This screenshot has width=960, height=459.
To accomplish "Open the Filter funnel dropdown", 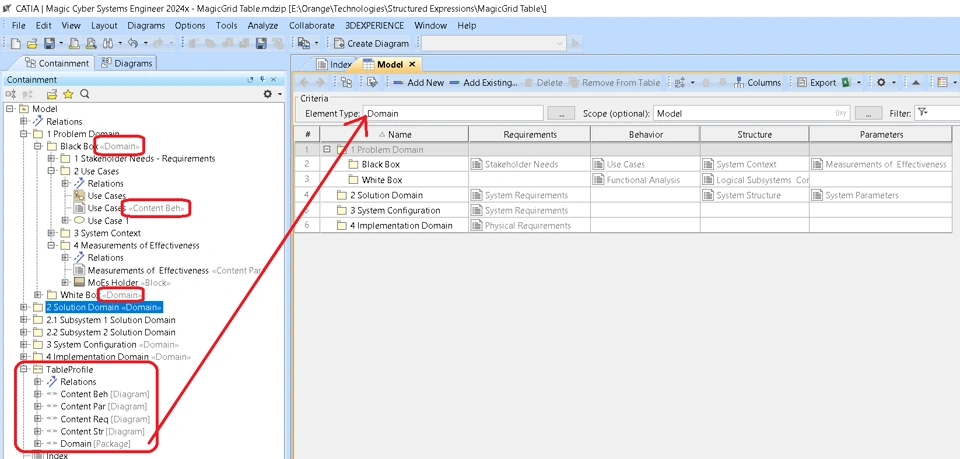I will (923, 113).
